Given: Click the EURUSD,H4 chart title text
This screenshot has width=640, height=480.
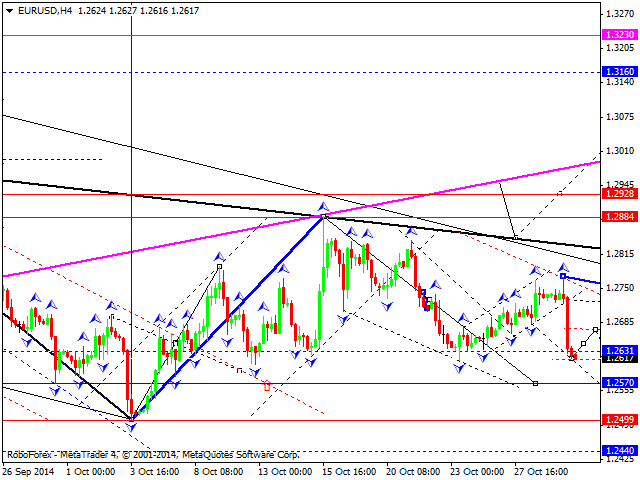Looking at the screenshot, I should [x=36, y=8].
